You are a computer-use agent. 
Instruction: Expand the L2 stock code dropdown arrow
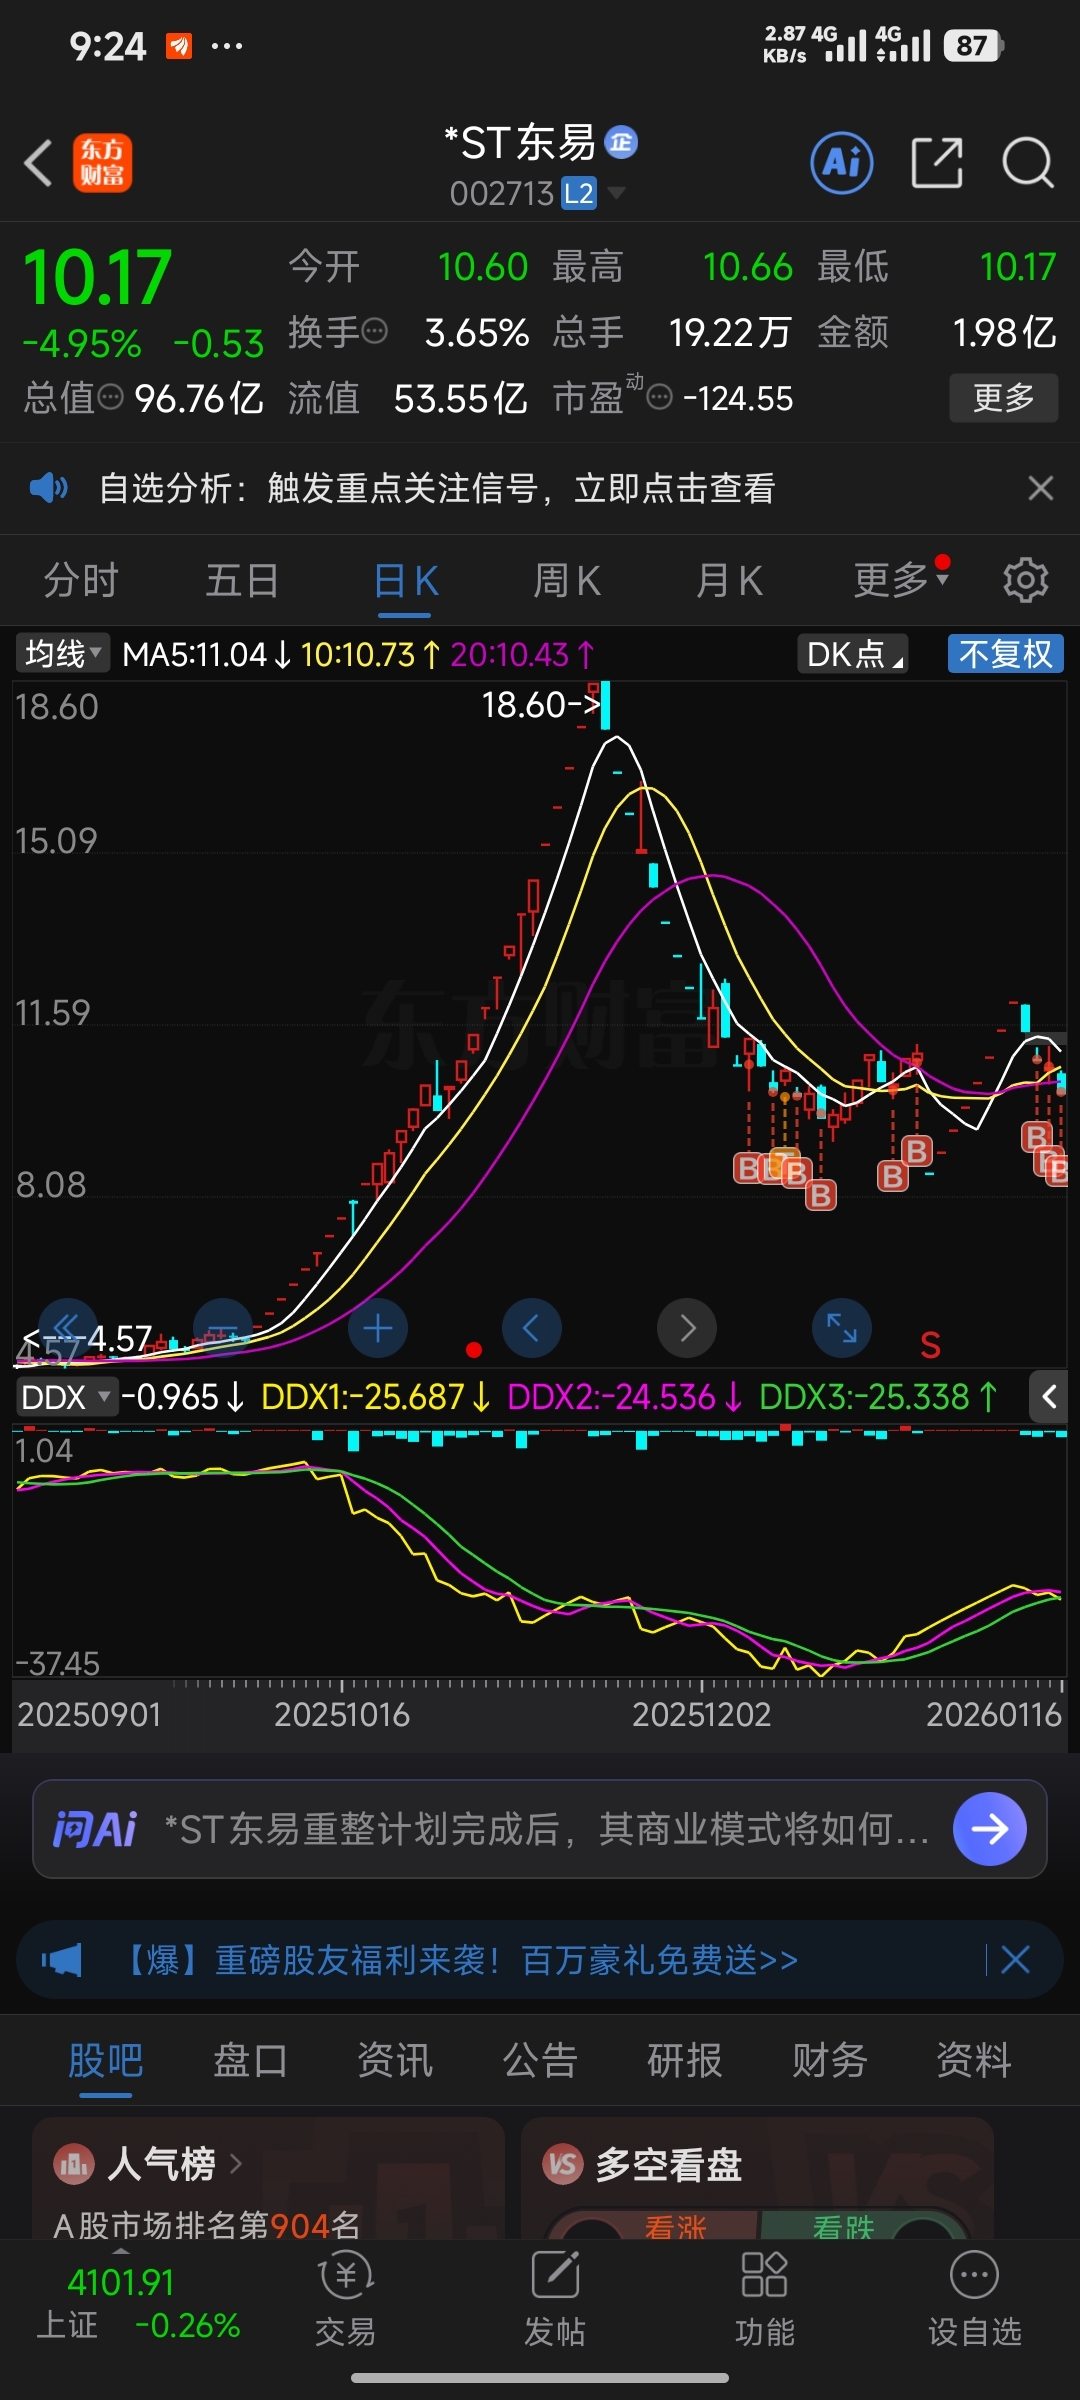(x=617, y=192)
